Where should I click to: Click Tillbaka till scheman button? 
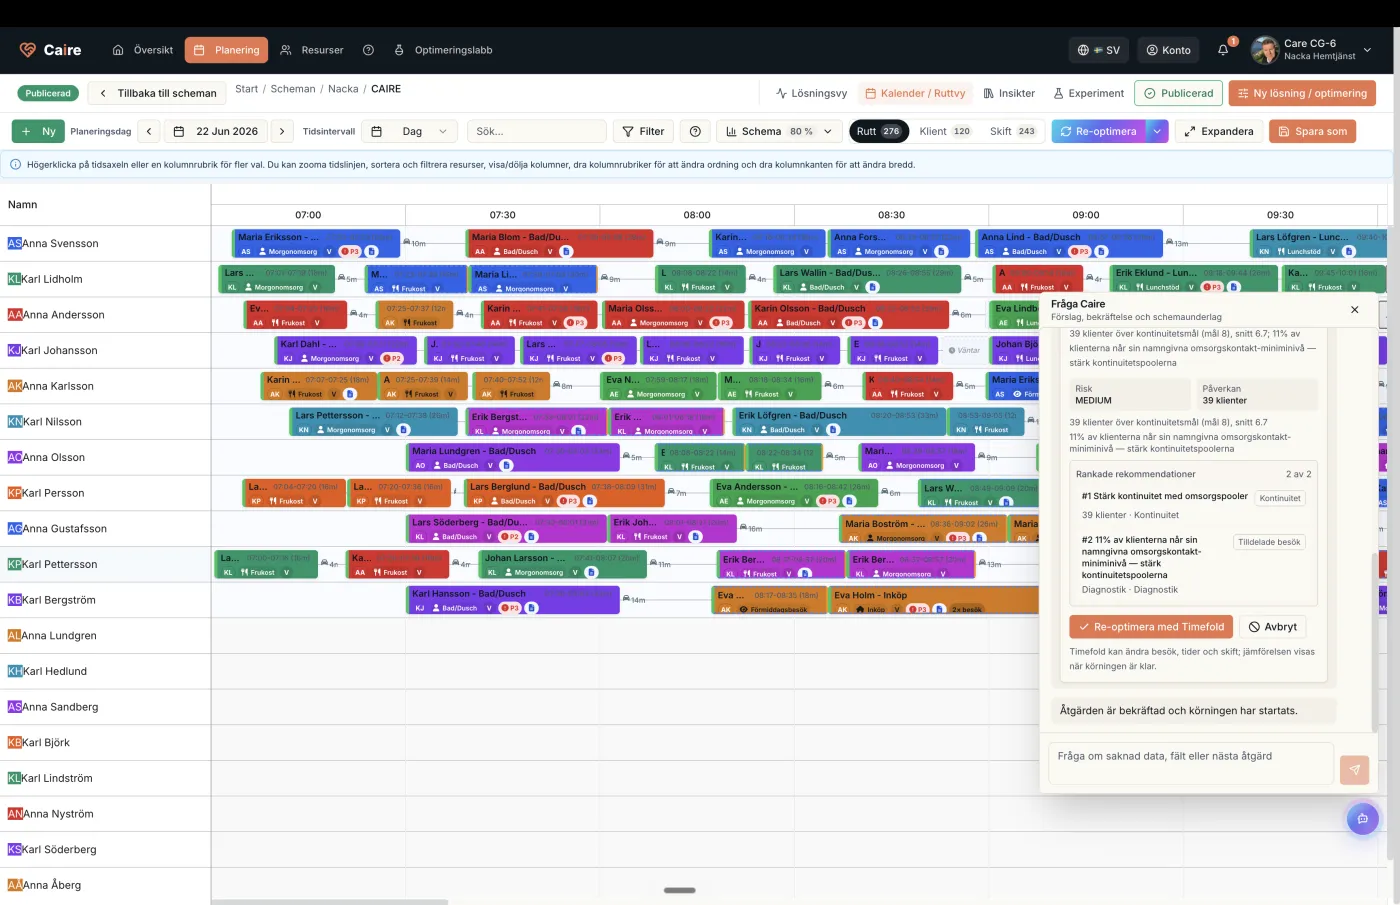[157, 93]
